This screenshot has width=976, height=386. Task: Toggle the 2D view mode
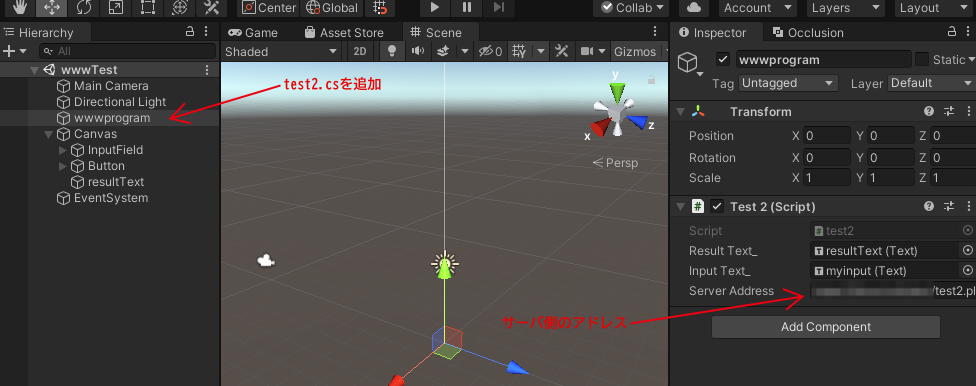pos(360,52)
